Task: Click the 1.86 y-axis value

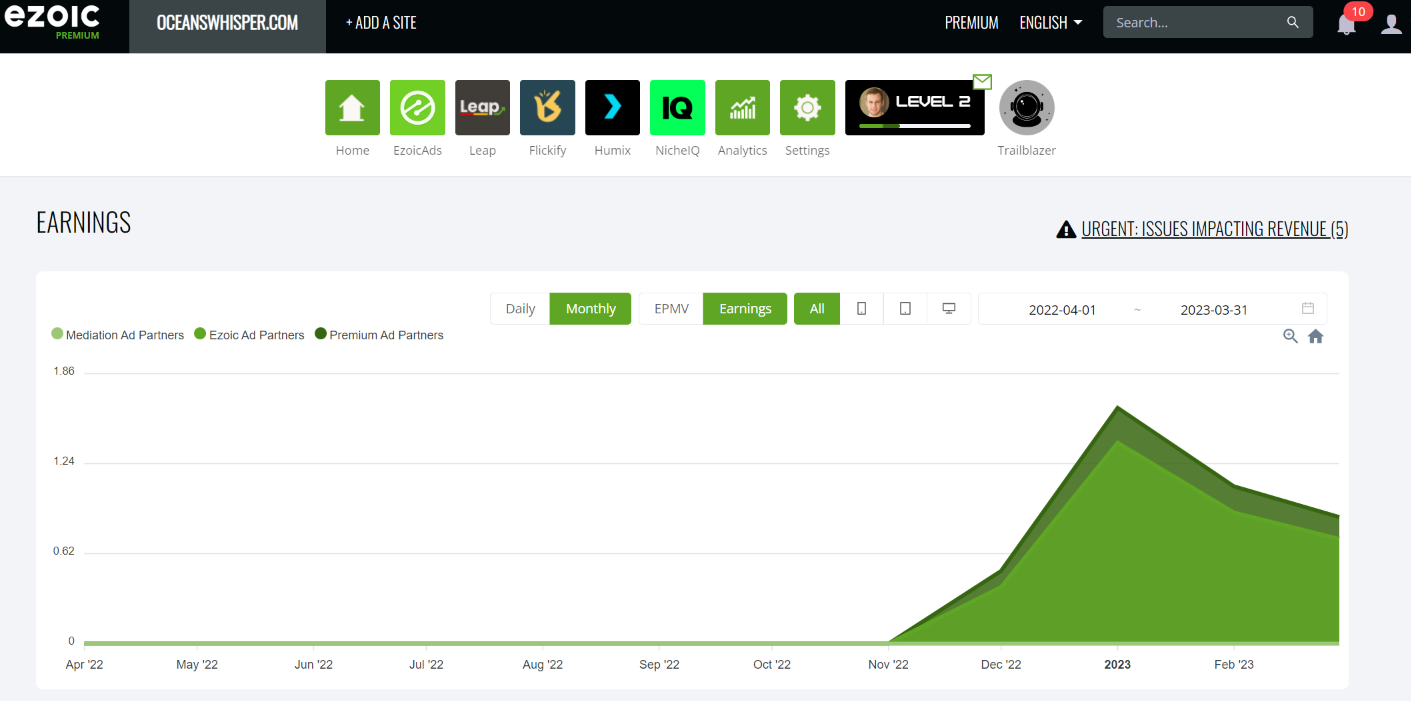Action: [64, 372]
